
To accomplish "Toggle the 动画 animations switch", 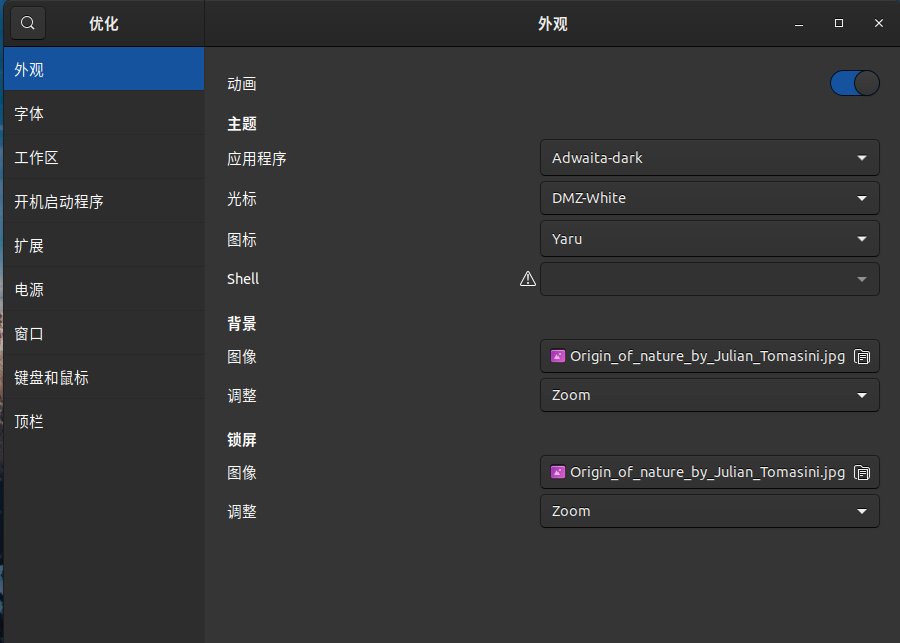I will click(854, 83).
